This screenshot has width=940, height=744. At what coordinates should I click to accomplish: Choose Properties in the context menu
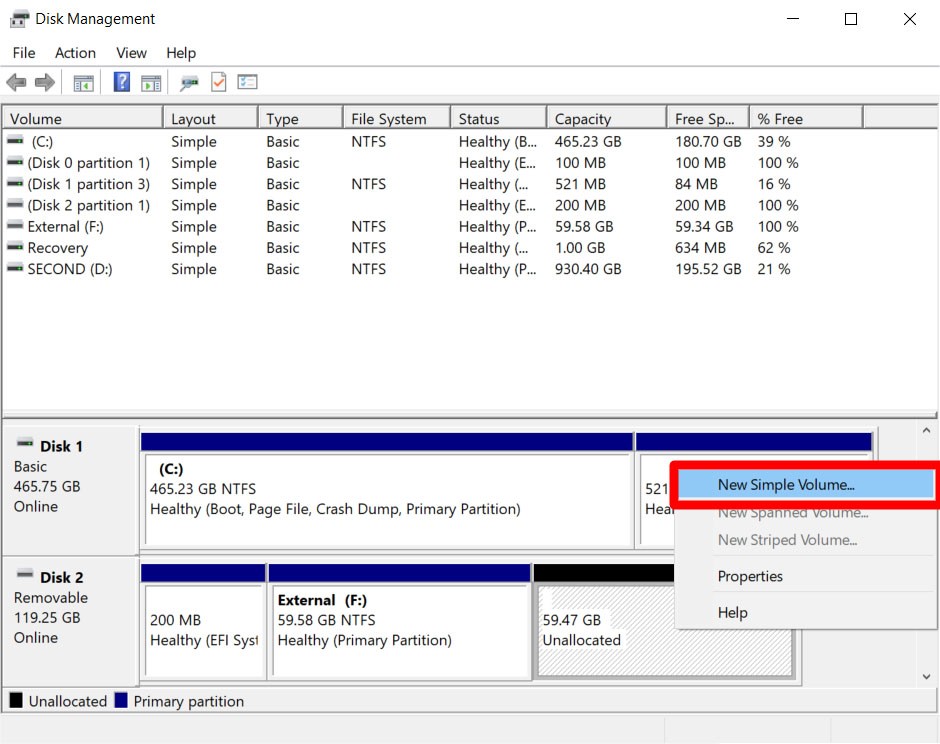click(x=750, y=576)
